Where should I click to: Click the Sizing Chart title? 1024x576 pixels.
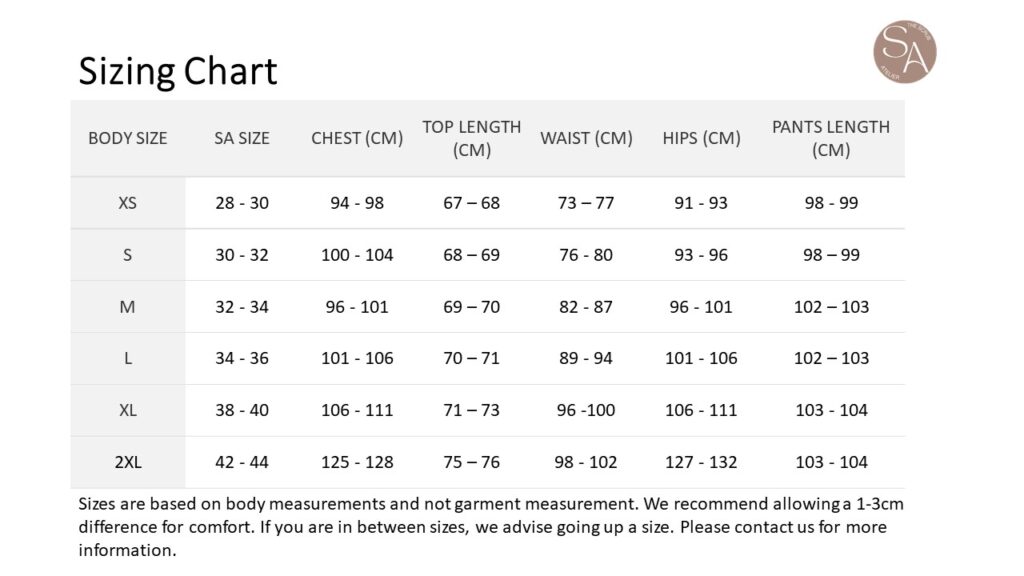[178, 72]
